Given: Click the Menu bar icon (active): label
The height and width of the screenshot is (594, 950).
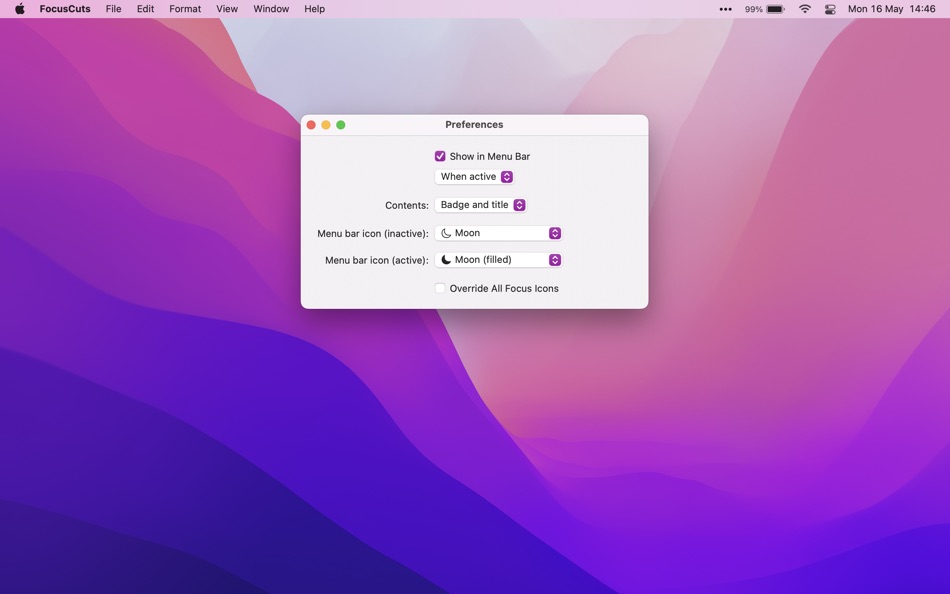Looking at the screenshot, I should click(376, 260).
